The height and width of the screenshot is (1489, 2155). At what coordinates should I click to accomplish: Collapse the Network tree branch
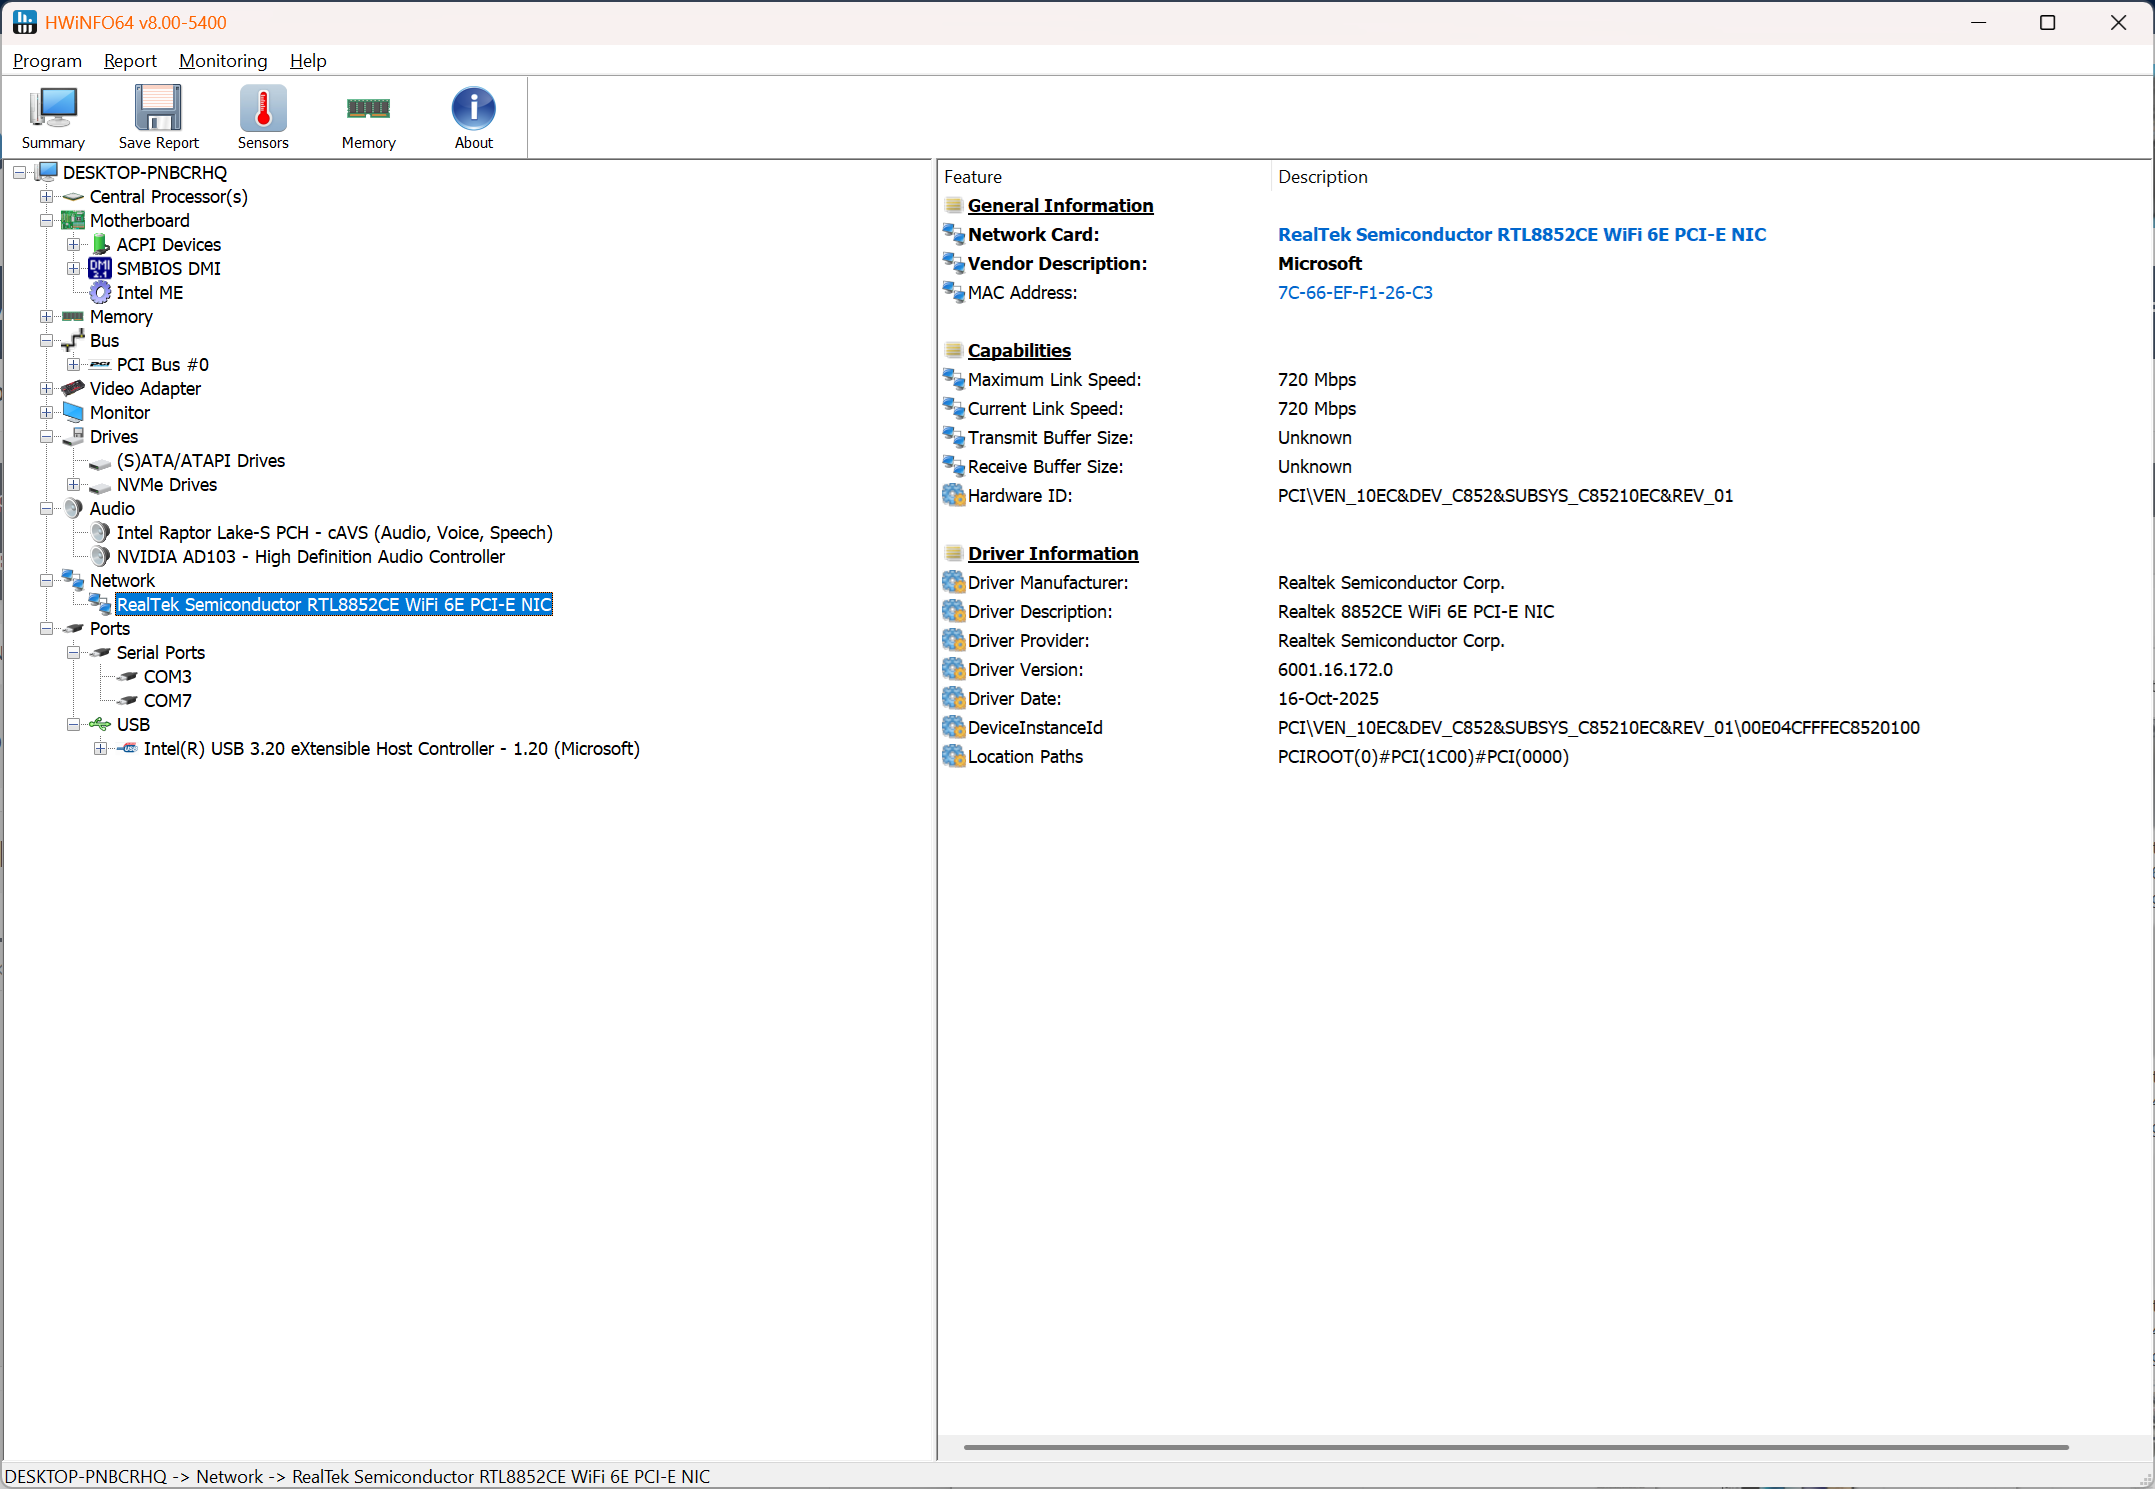[x=46, y=580]
